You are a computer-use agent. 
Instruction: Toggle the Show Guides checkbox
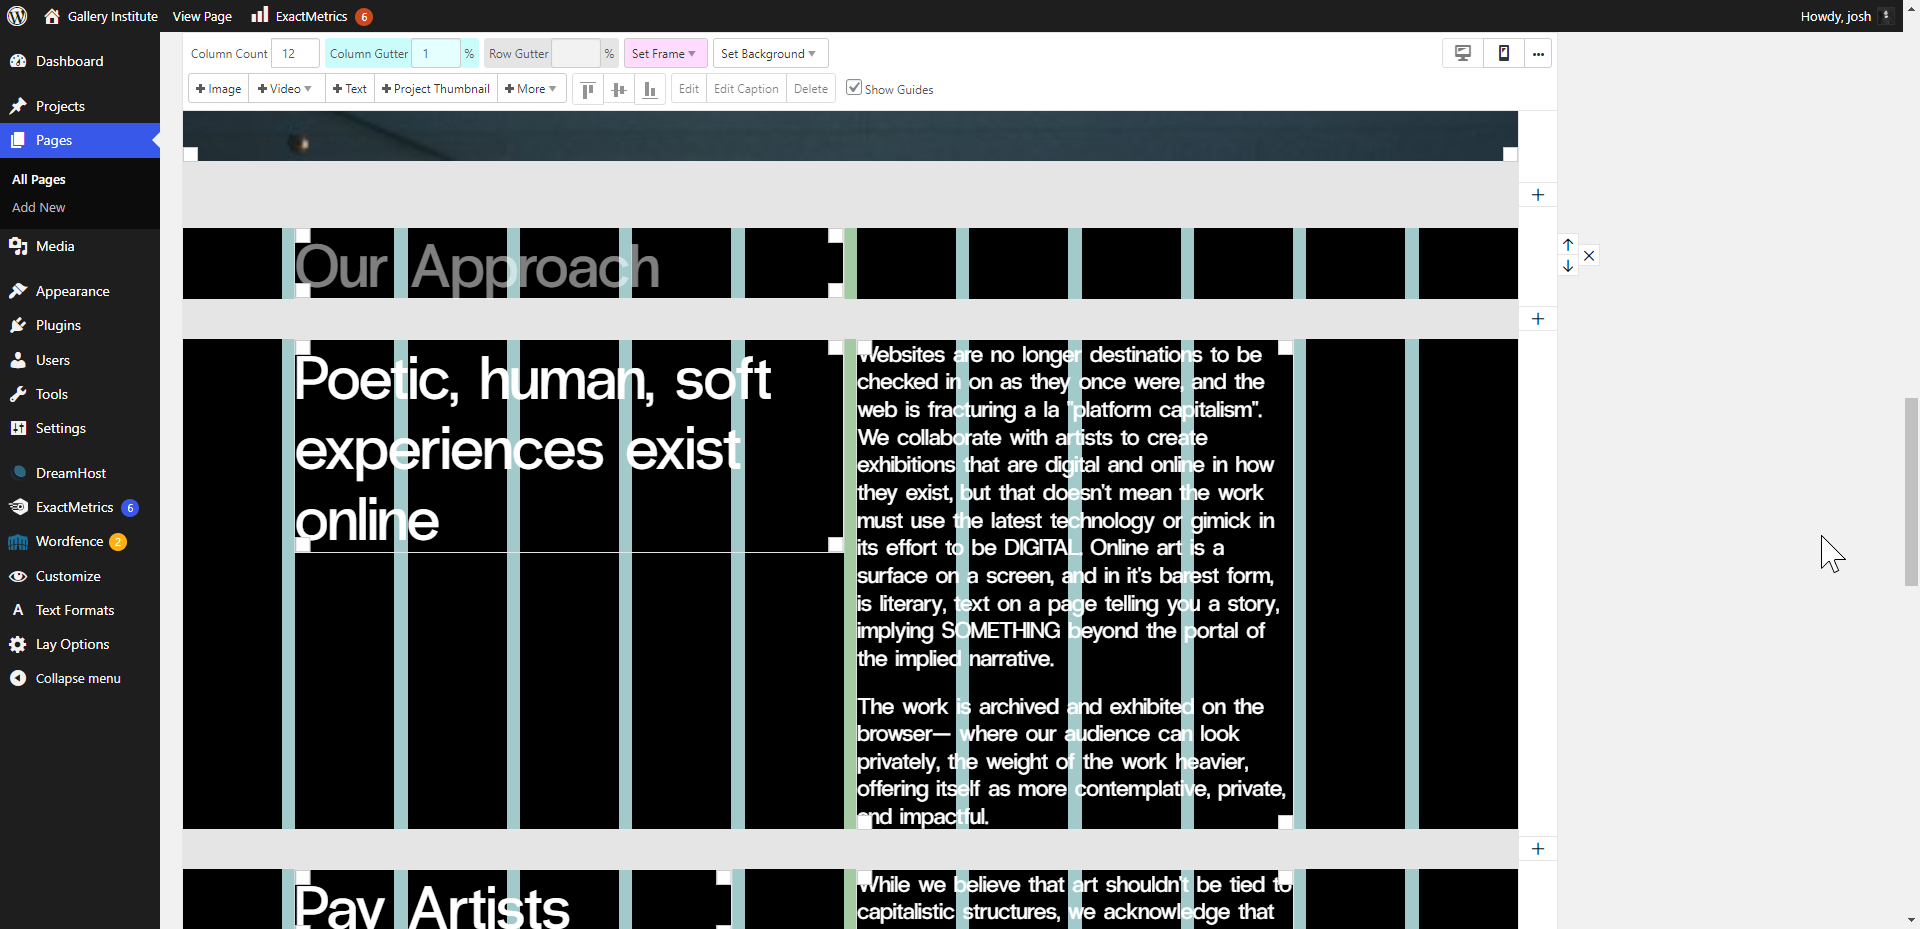(x=853, y=87)
